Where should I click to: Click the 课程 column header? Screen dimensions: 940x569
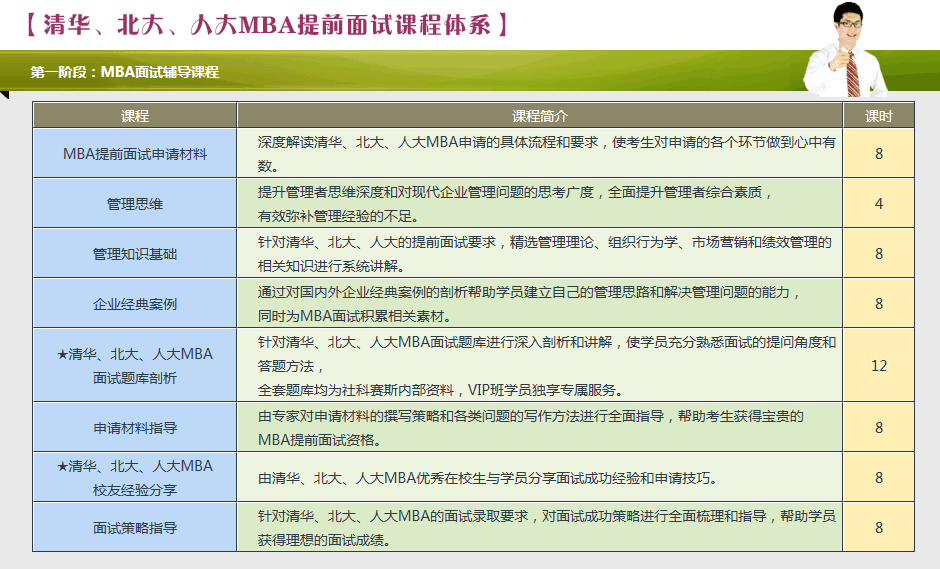(135, 116)
